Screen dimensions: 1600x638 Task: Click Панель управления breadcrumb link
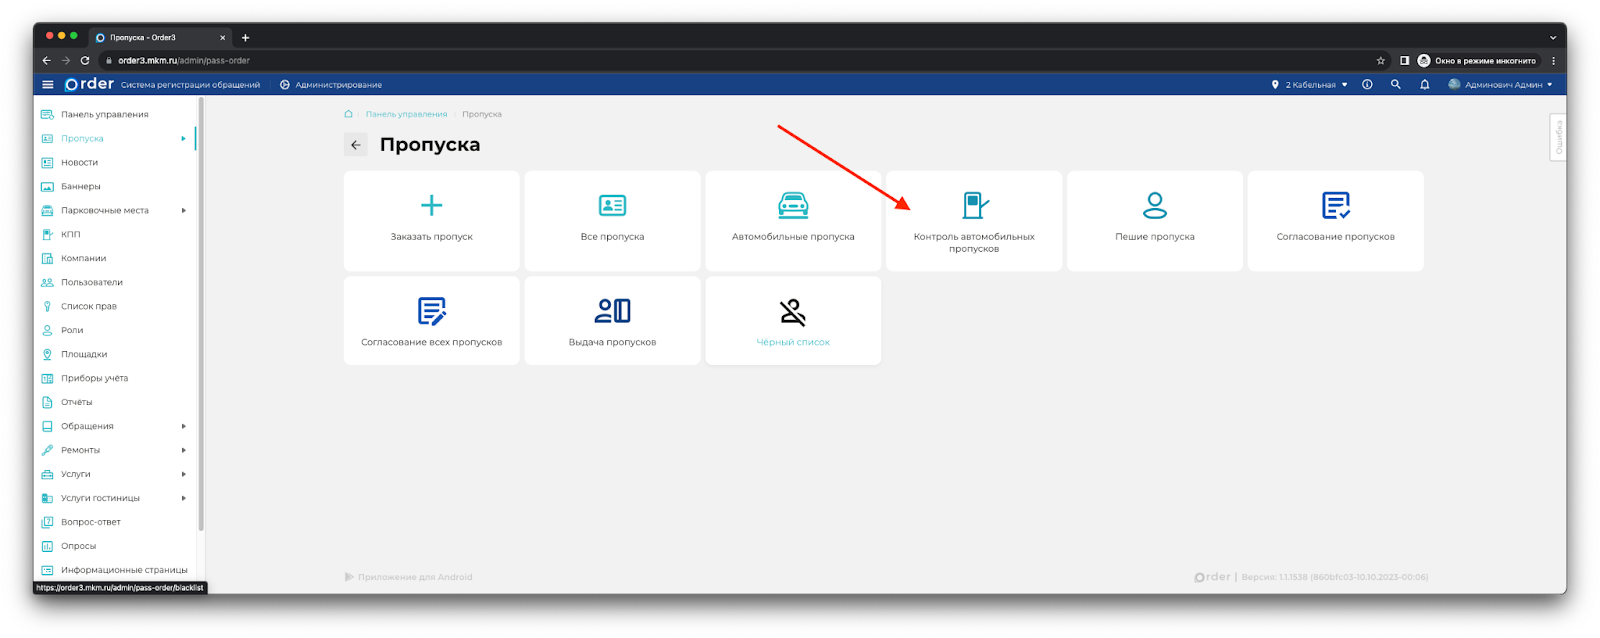tap(406, 115)
